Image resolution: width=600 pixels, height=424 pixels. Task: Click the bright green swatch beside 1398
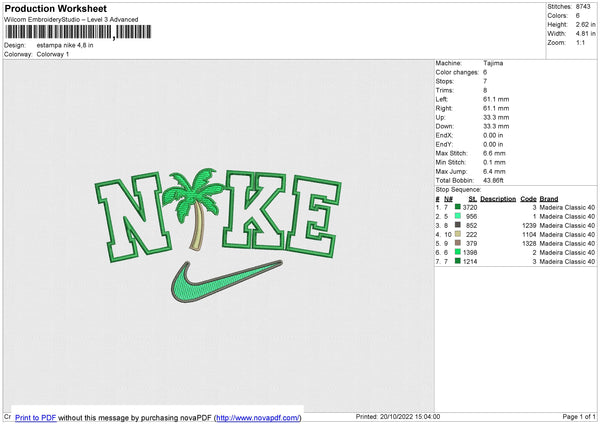point(458,252)
